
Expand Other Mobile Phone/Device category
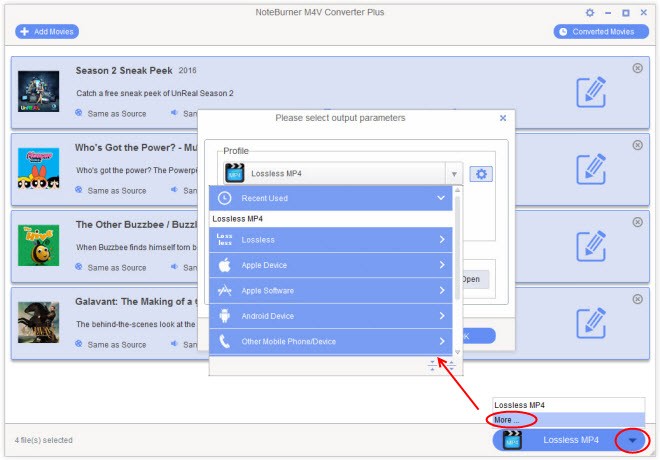coord(330,341)
